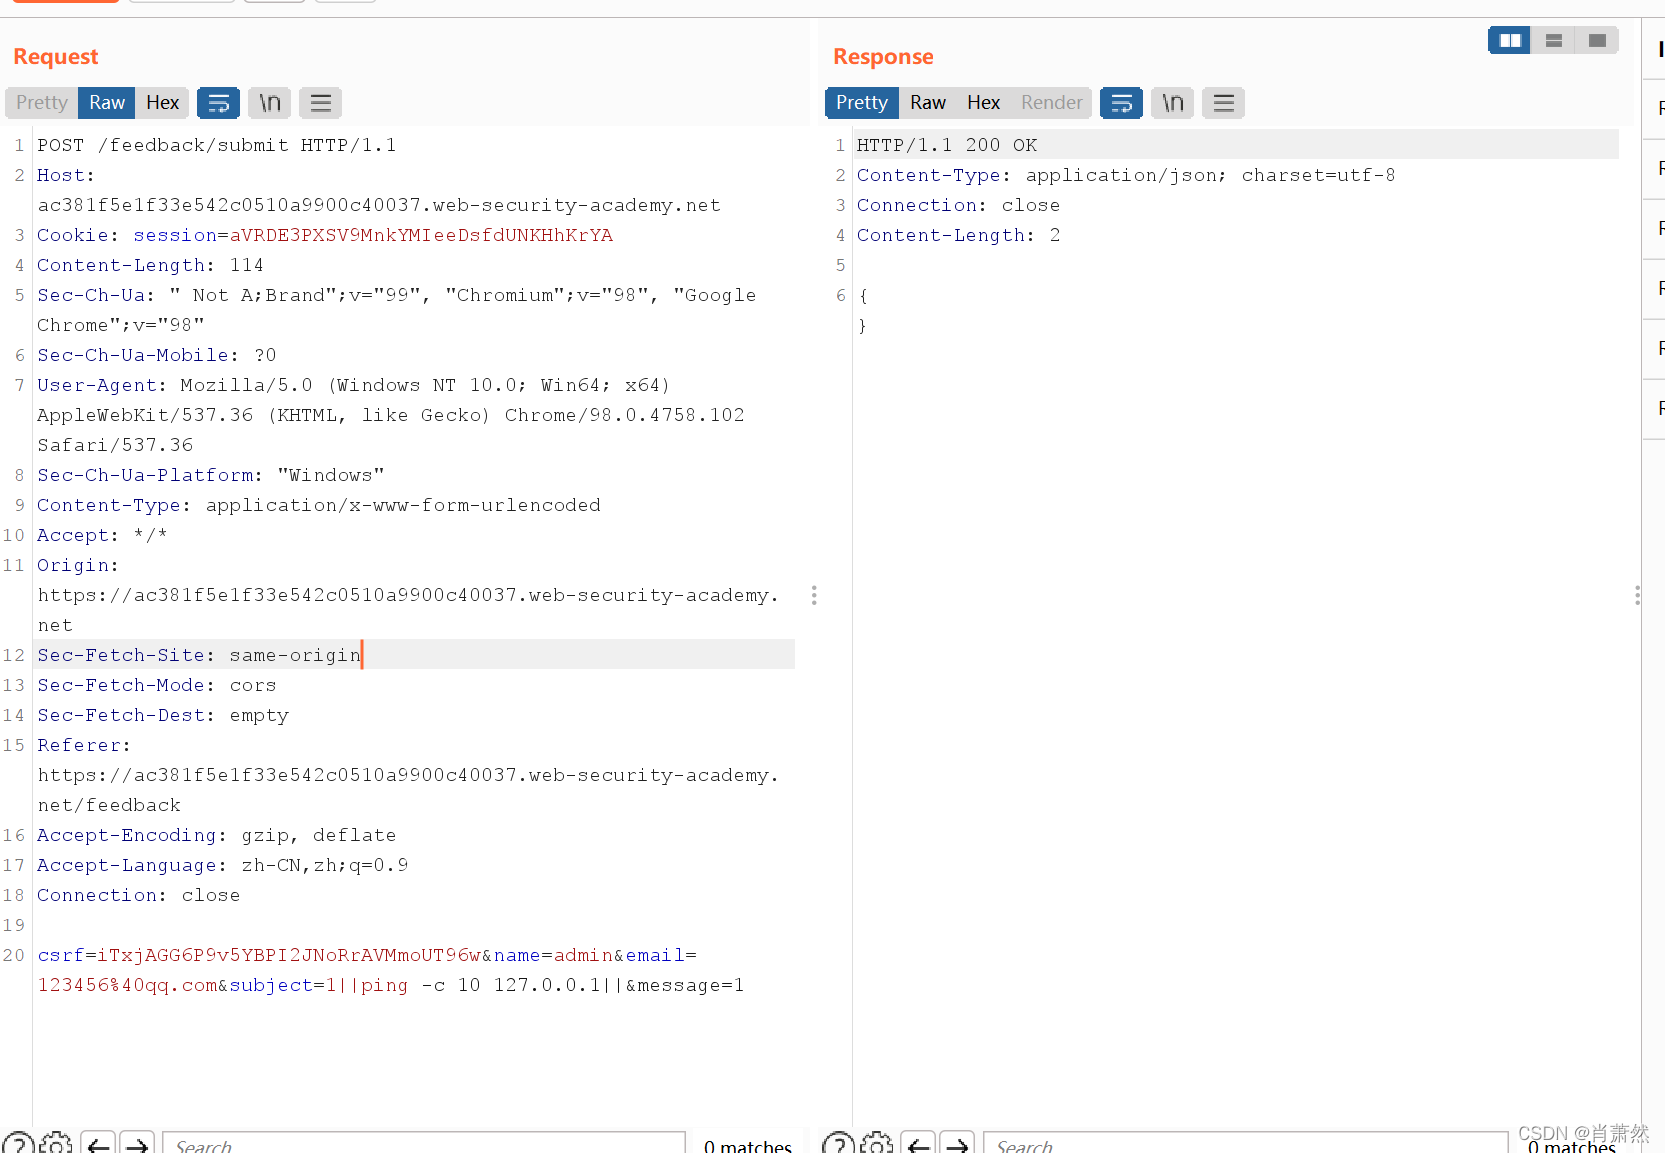Click the Request Content-Length: 114 line

click(151, 265)
